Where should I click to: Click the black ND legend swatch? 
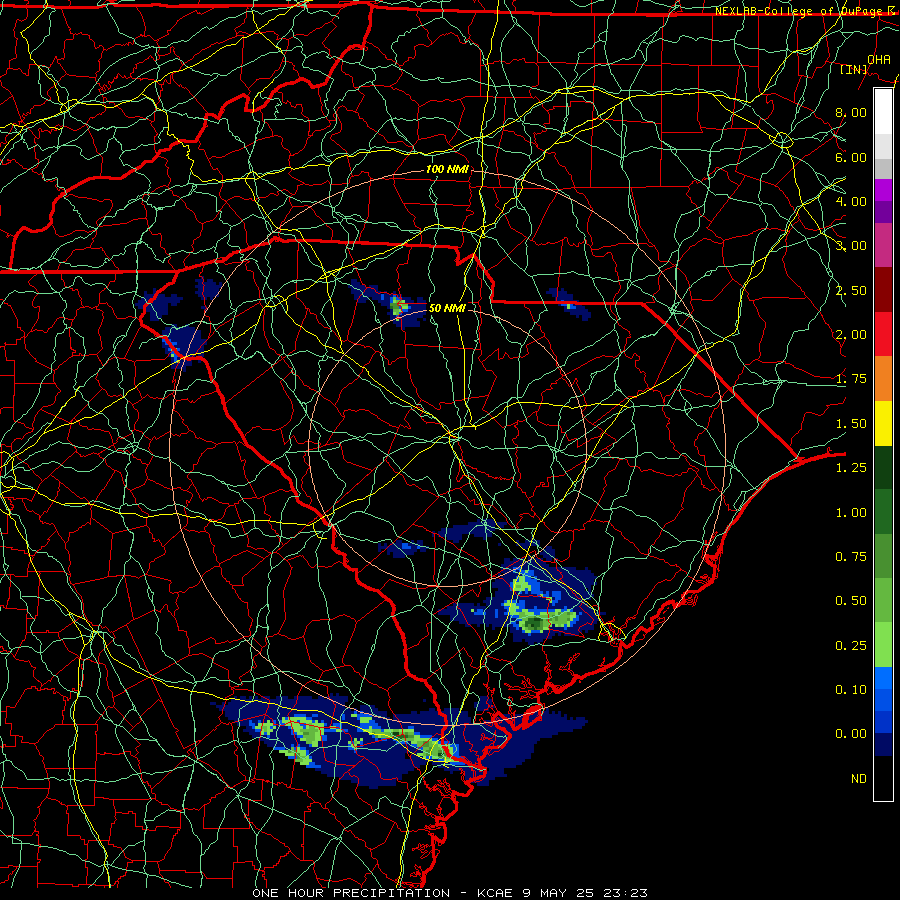pos(883,778)
